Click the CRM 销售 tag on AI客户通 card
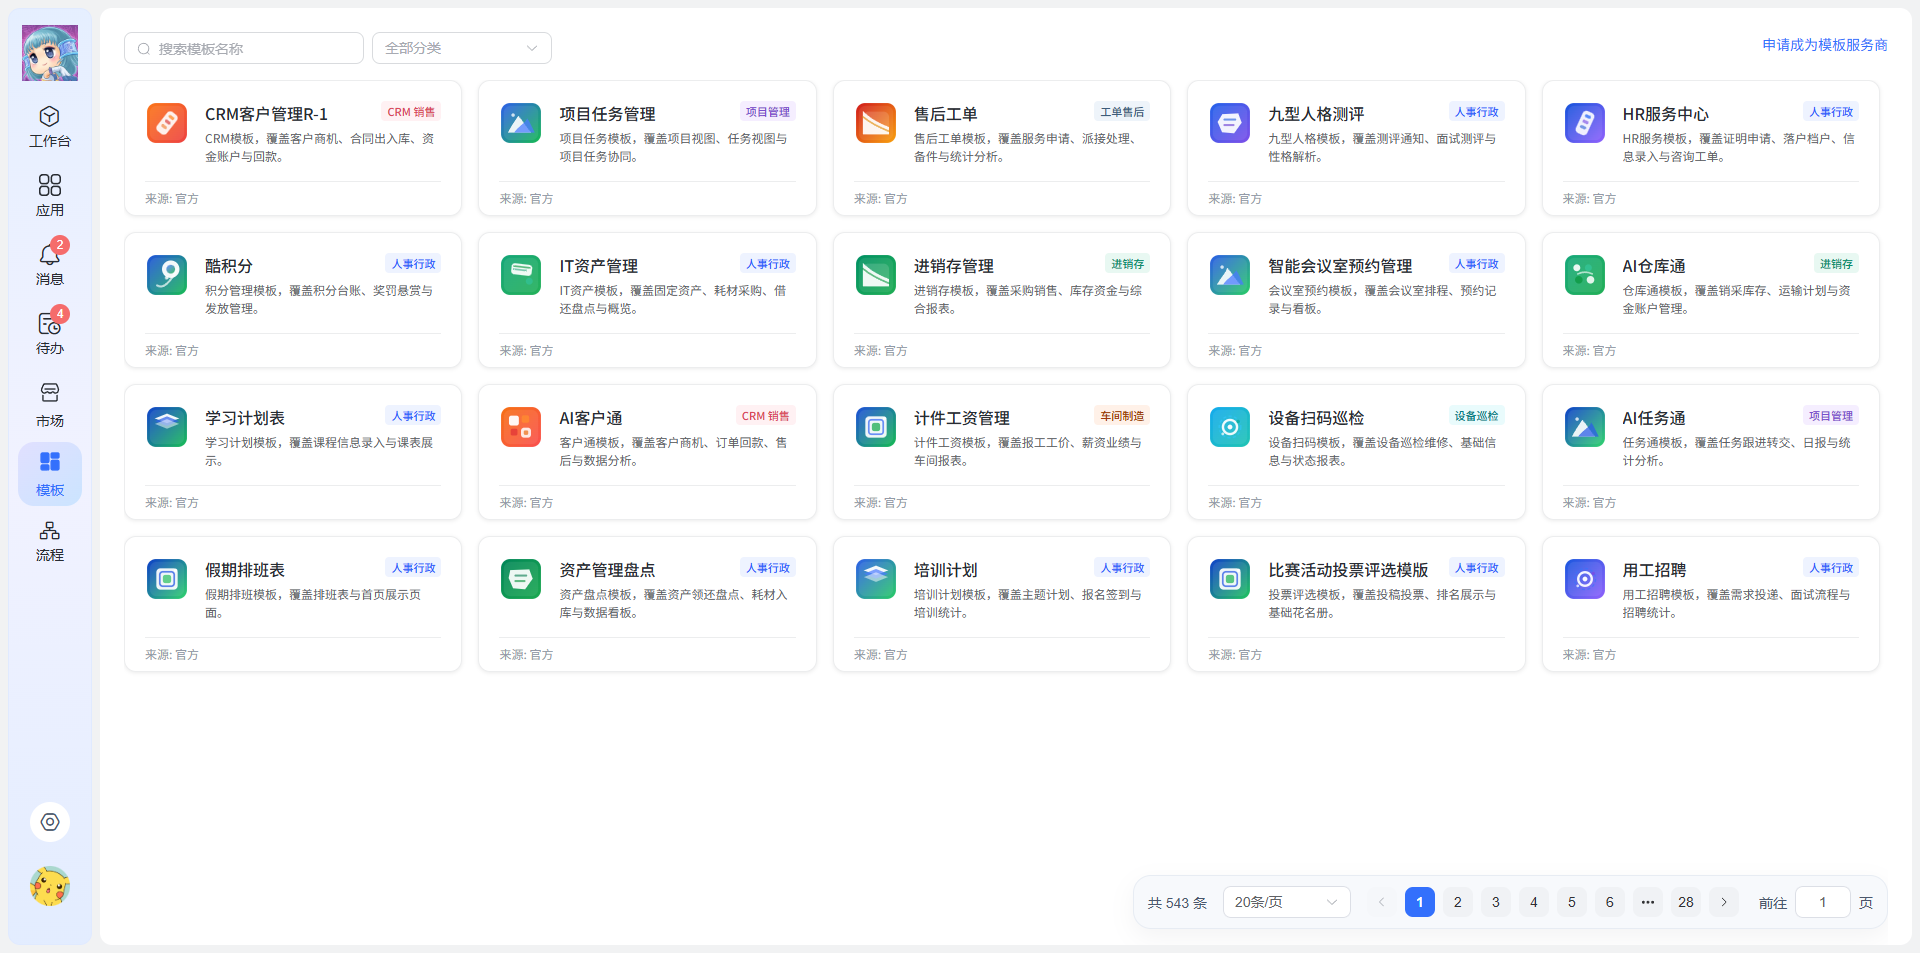The height and width of the screenshot is (953, 1920). tap(765, 416)
